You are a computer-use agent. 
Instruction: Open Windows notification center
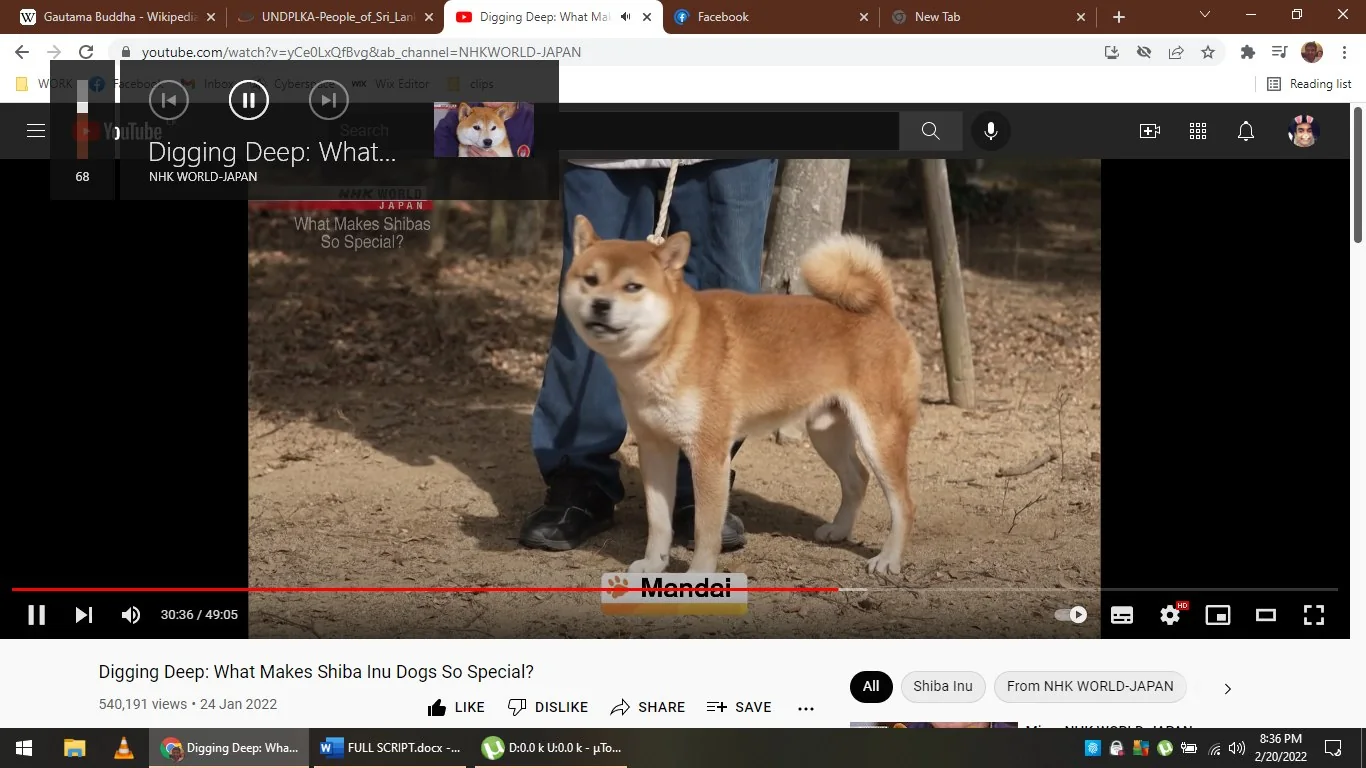click(1333, 748)
